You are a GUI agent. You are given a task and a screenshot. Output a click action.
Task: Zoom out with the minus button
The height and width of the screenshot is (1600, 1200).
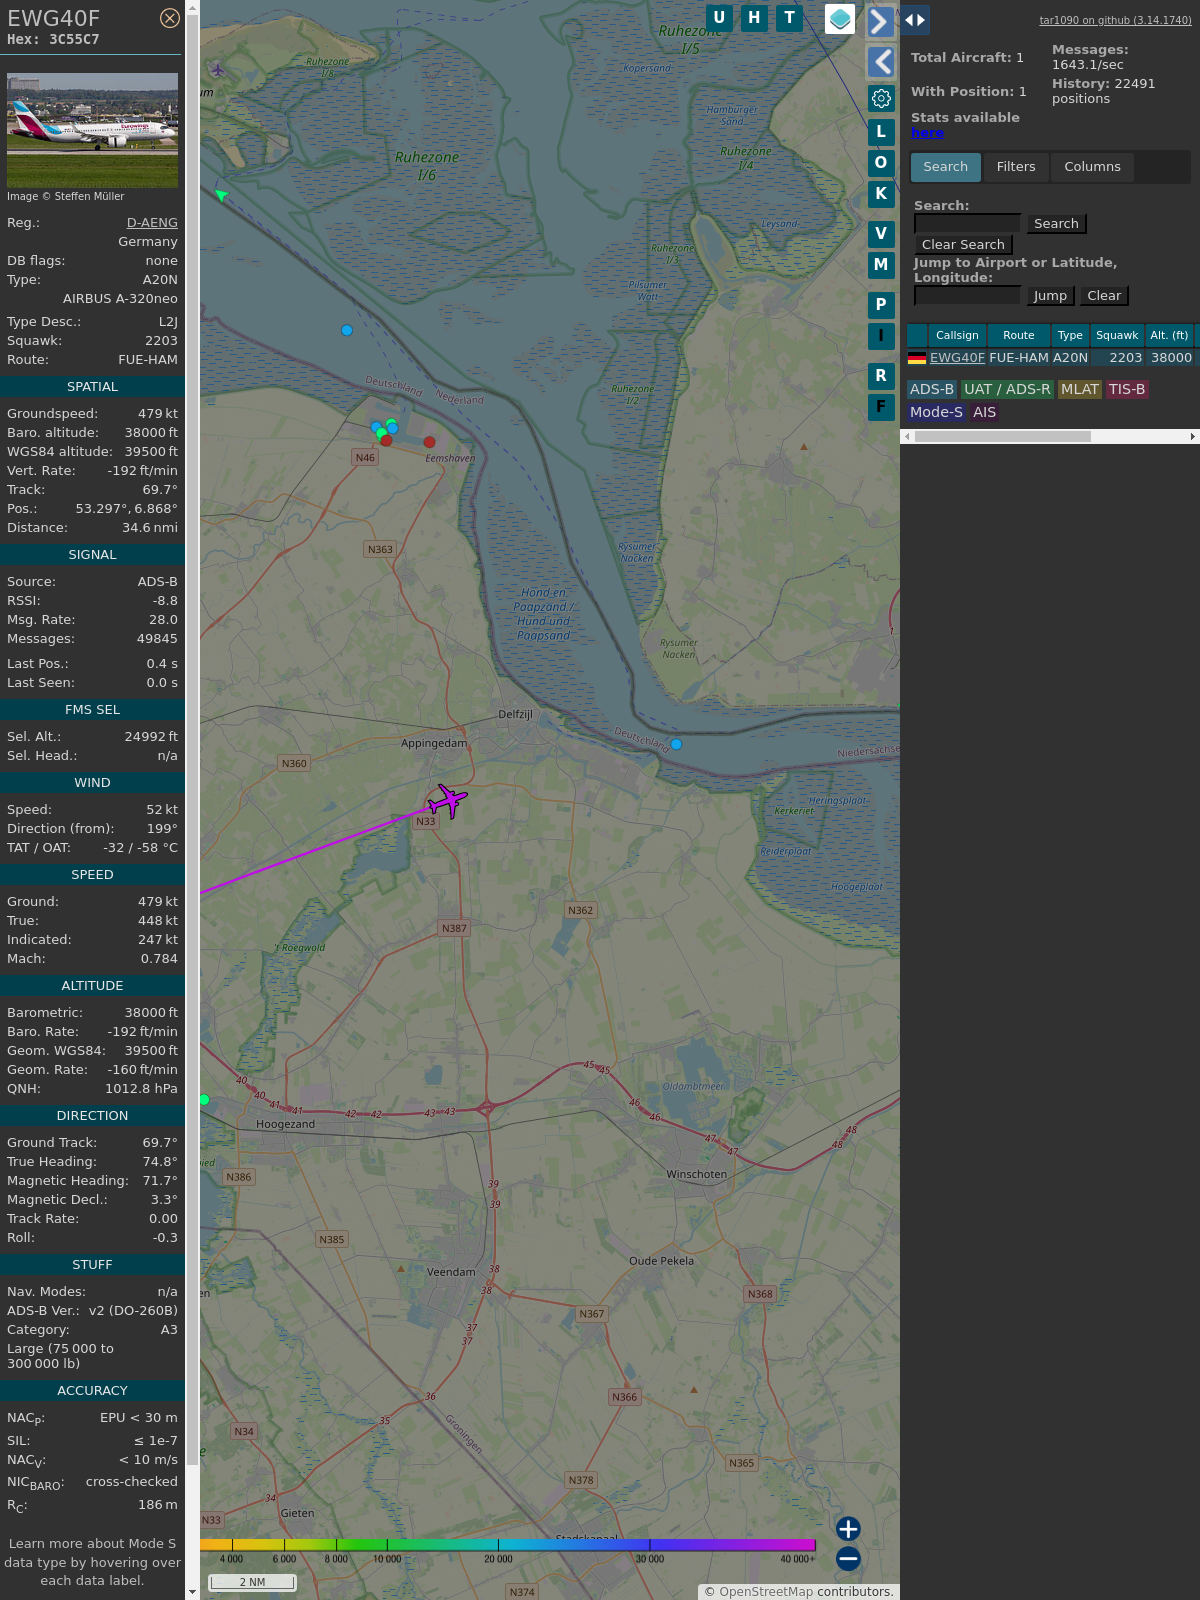click(848, 1558)
